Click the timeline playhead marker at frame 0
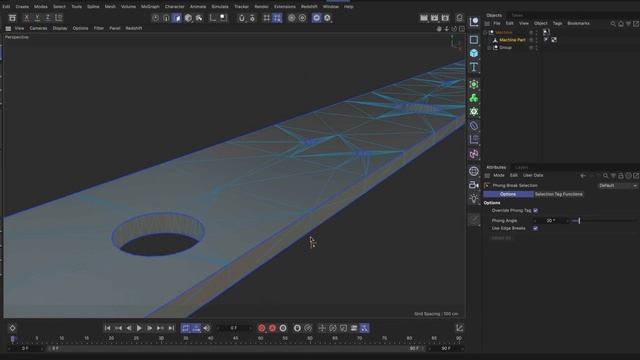 point(13,339)
